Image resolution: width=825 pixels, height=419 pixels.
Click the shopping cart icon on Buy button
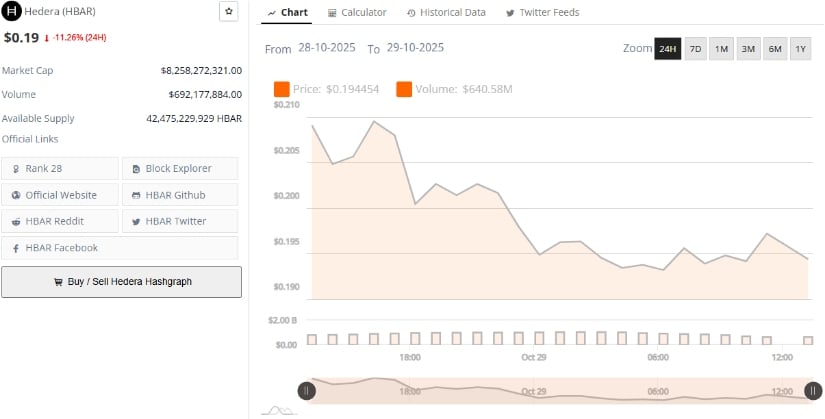pos(58,282)
